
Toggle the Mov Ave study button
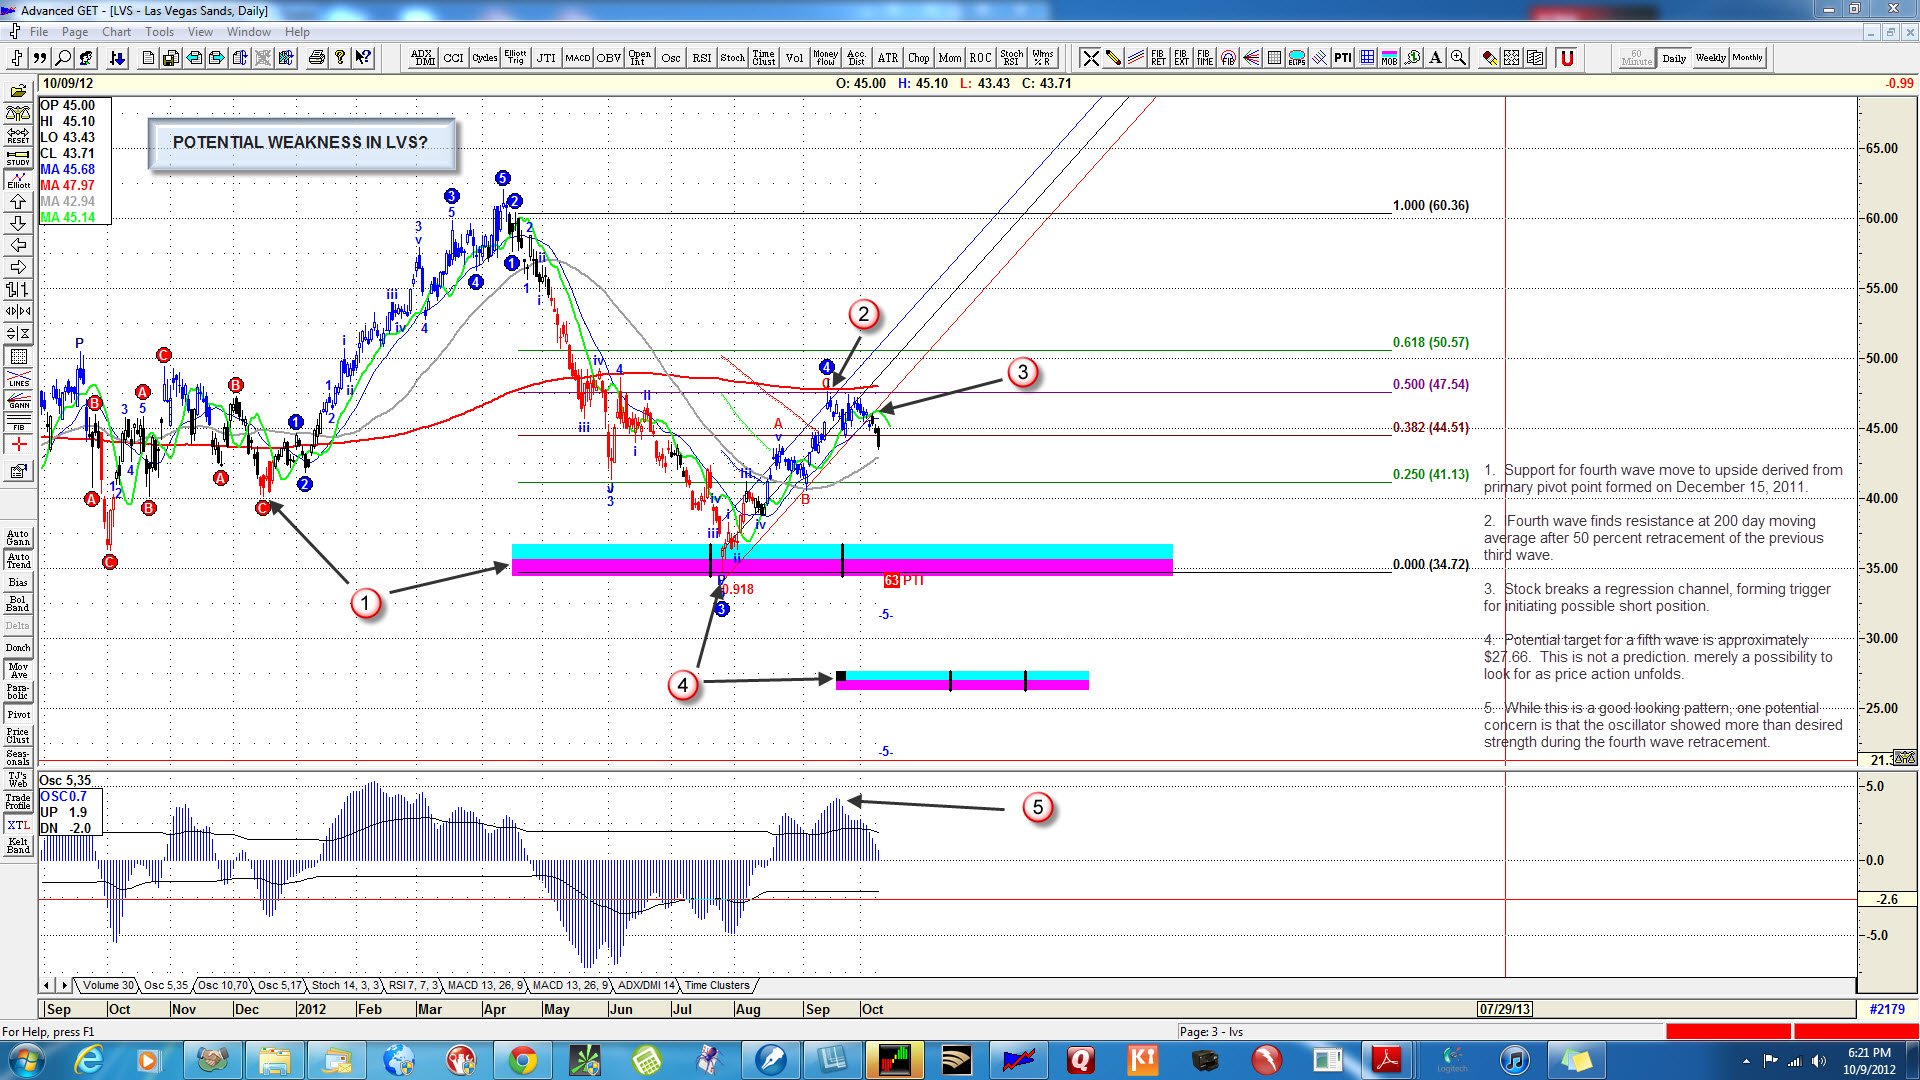point(18,670)
